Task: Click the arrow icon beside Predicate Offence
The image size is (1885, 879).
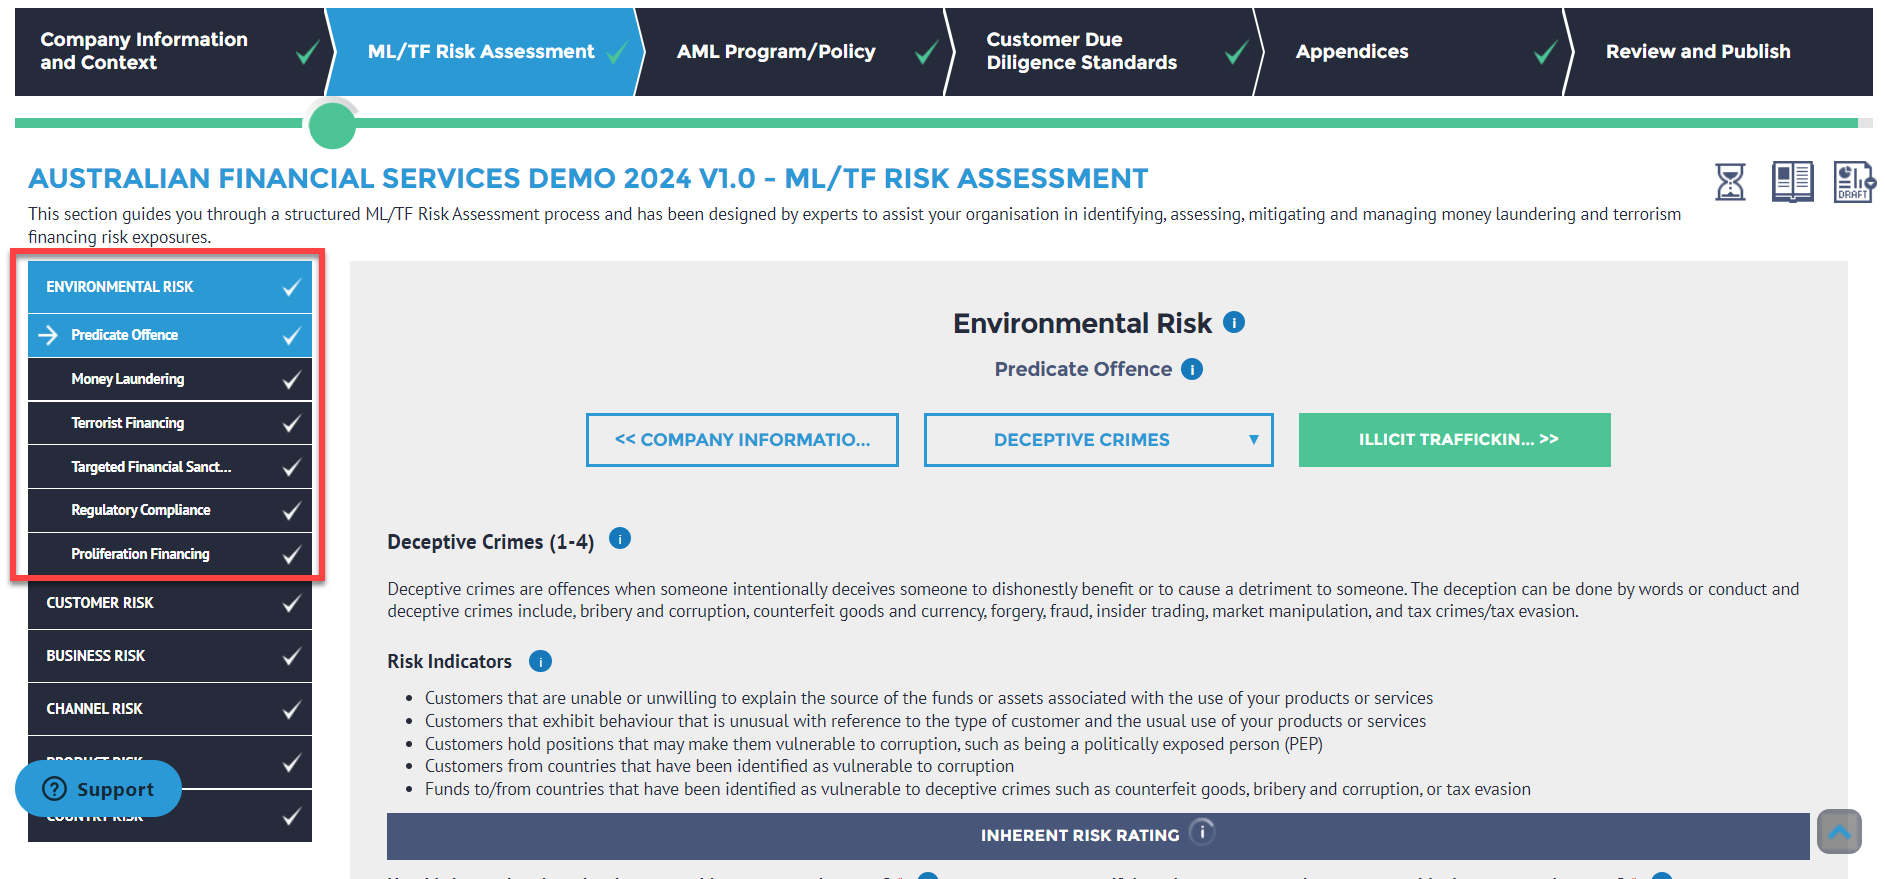Action: 48,335
